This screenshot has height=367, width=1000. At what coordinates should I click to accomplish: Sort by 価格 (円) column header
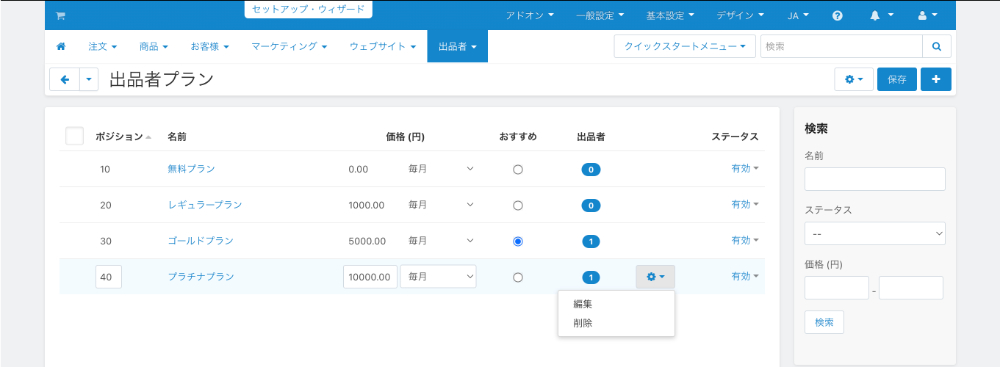tap(406, 137)
